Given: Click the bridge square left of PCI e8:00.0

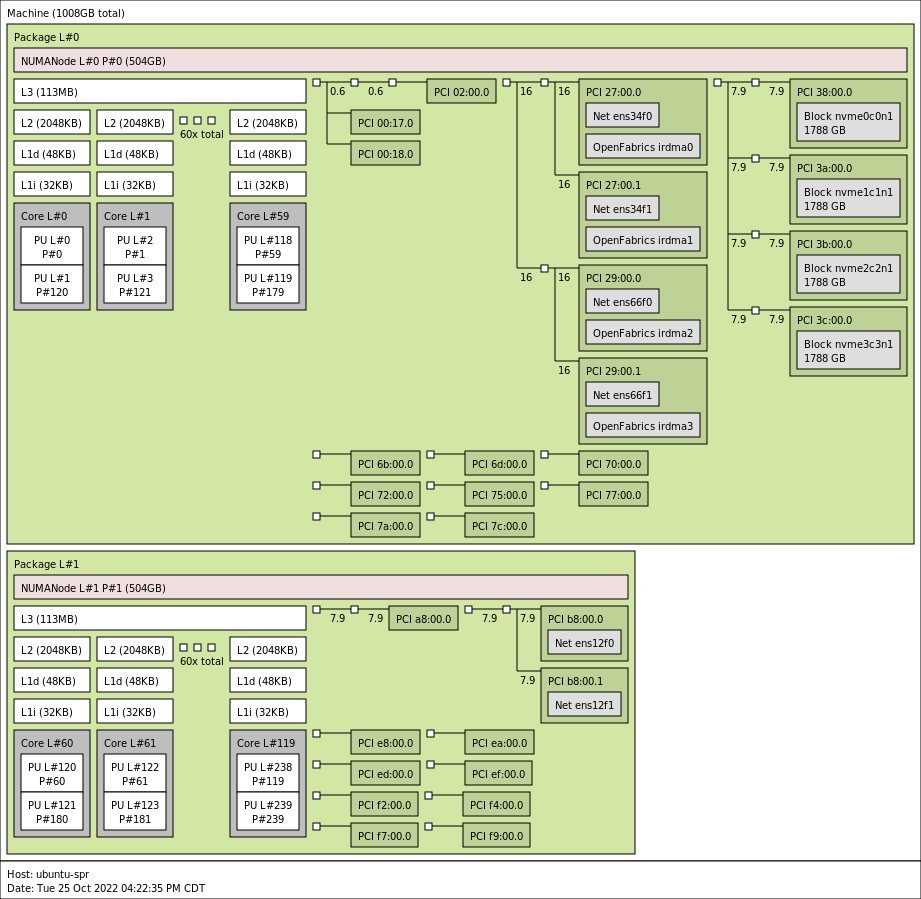Looking at the screenshot, I should pos(317,733).
